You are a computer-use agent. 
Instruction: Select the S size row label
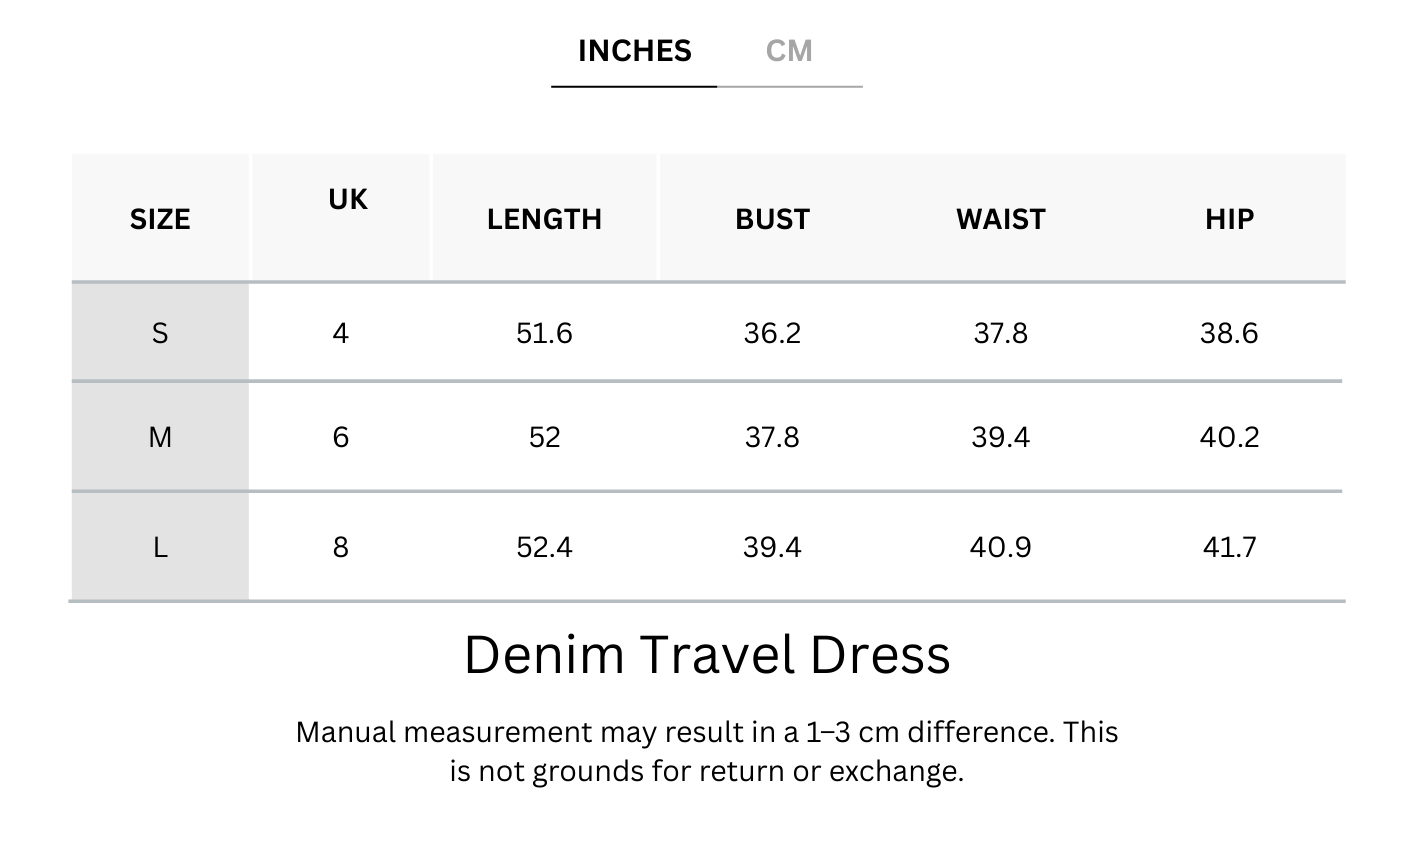click(160, 333)
